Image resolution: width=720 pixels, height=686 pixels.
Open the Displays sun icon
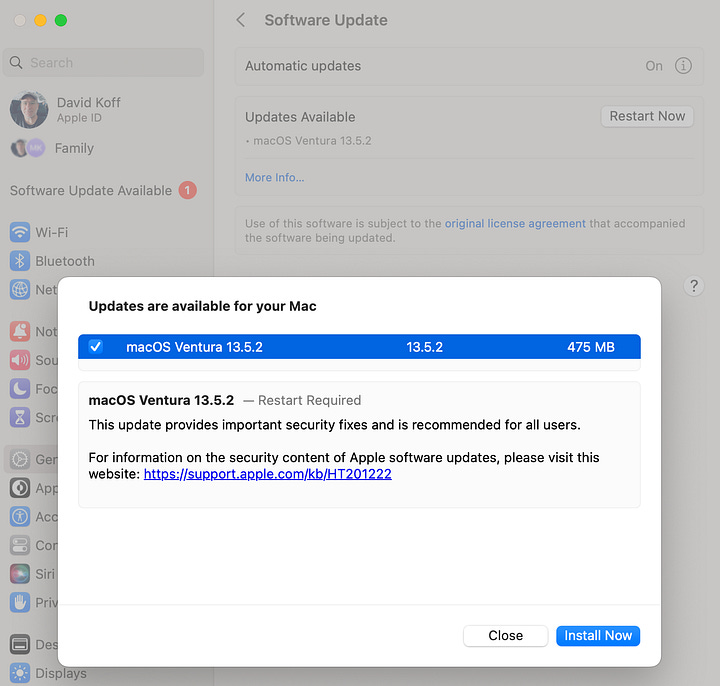tap(20, 673)
